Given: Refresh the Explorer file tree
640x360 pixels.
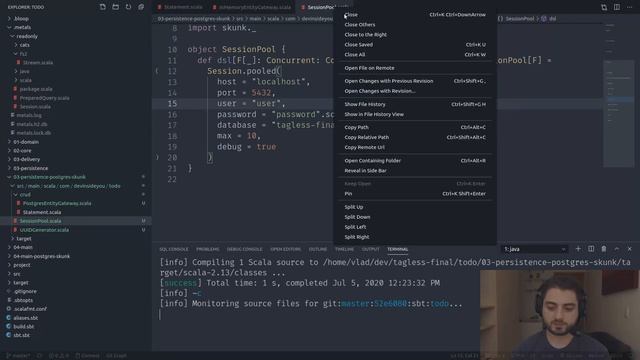Looking at the screenshot, I should point(128,7).
